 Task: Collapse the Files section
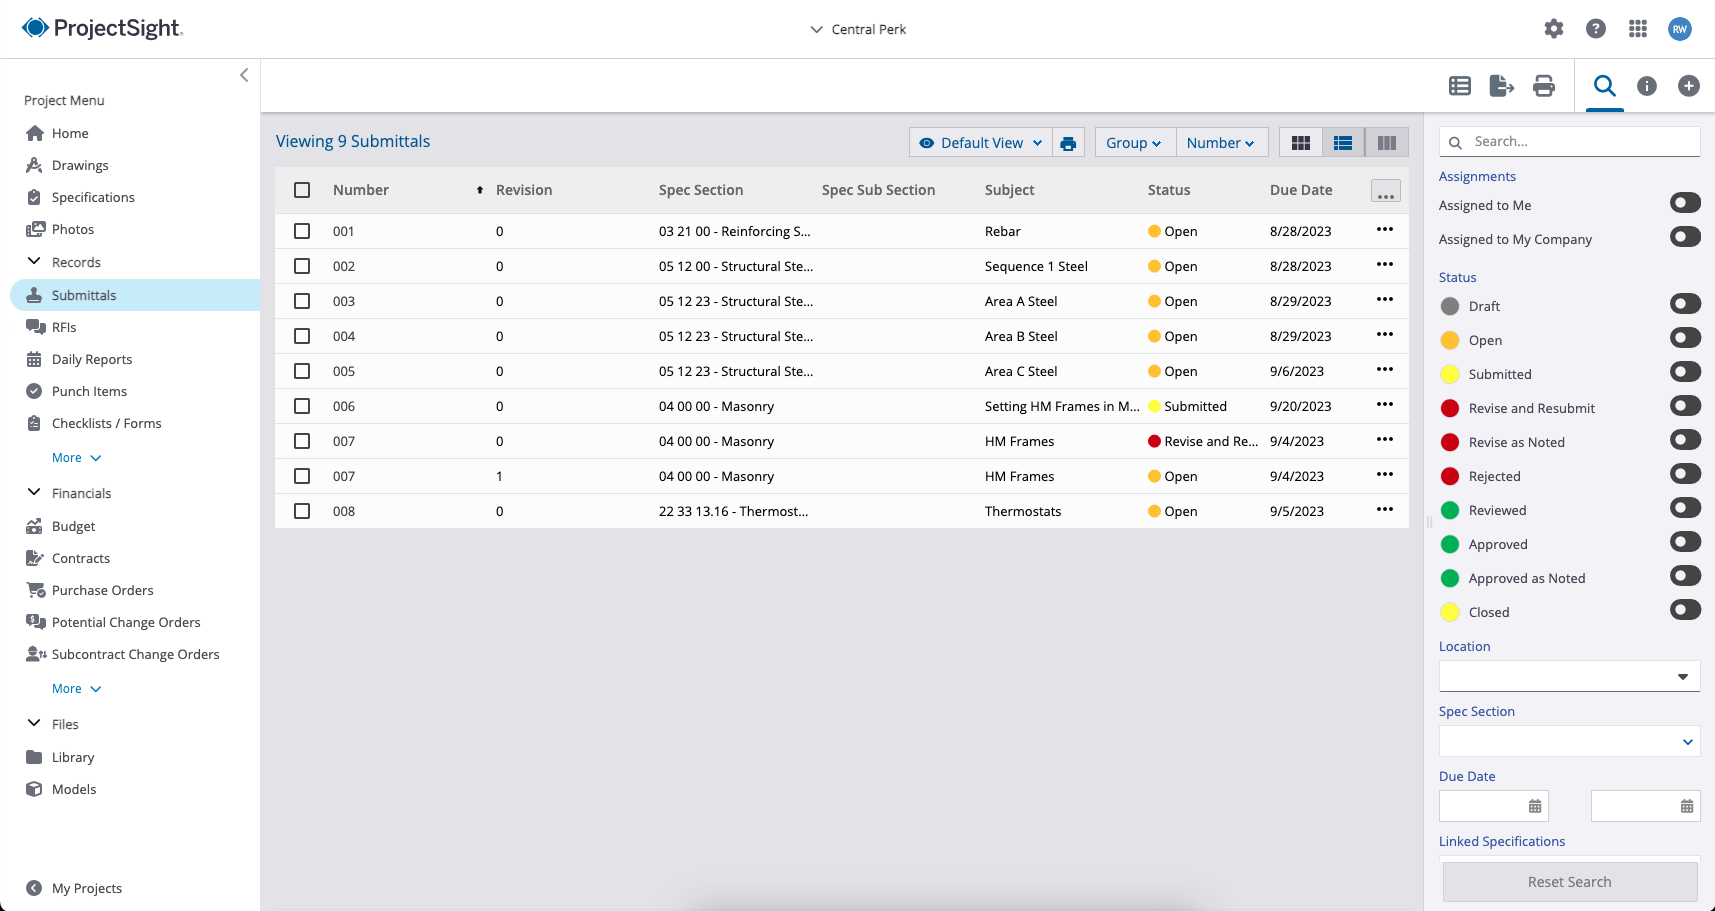tap(34, 723)
